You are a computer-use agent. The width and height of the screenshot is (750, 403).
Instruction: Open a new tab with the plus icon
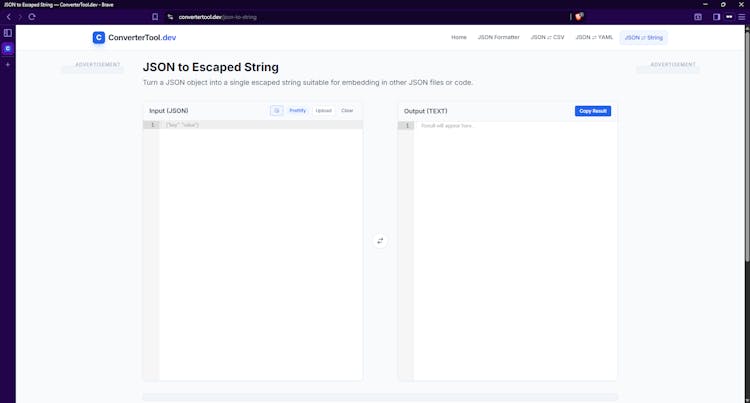coord(7,64)
